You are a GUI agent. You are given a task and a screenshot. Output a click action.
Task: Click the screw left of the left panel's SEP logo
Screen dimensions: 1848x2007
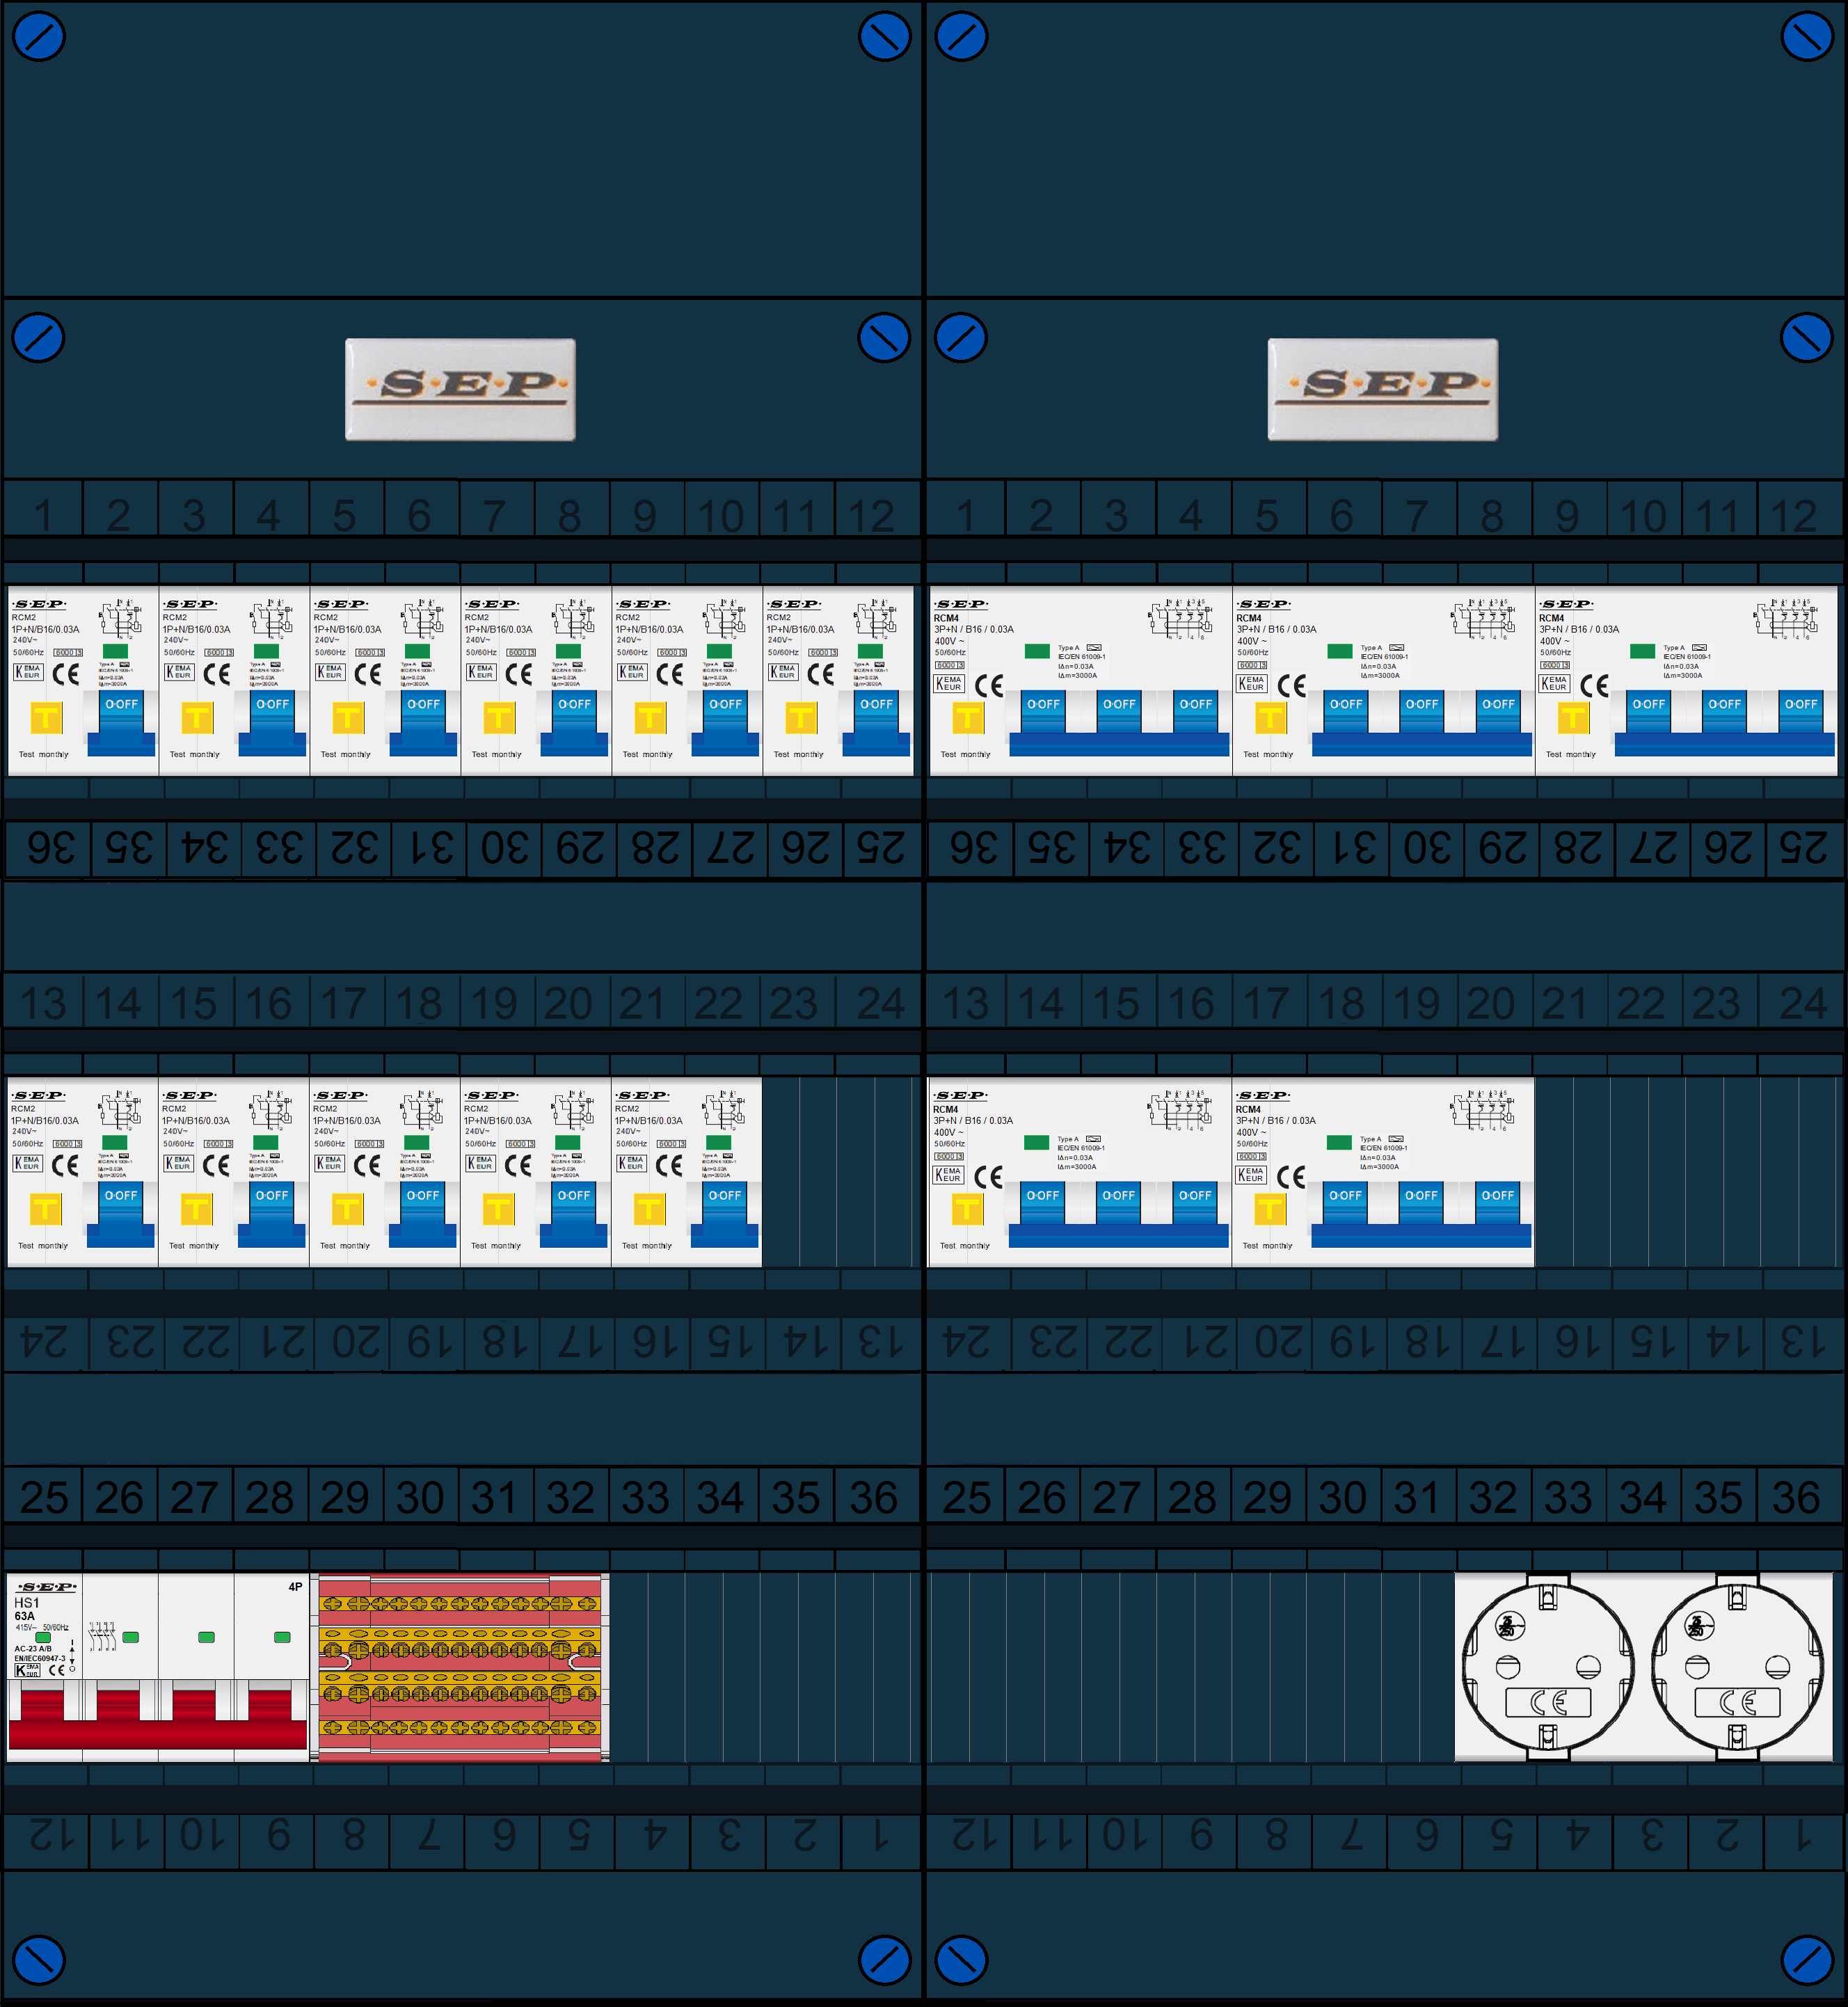[x=38, y=338]
